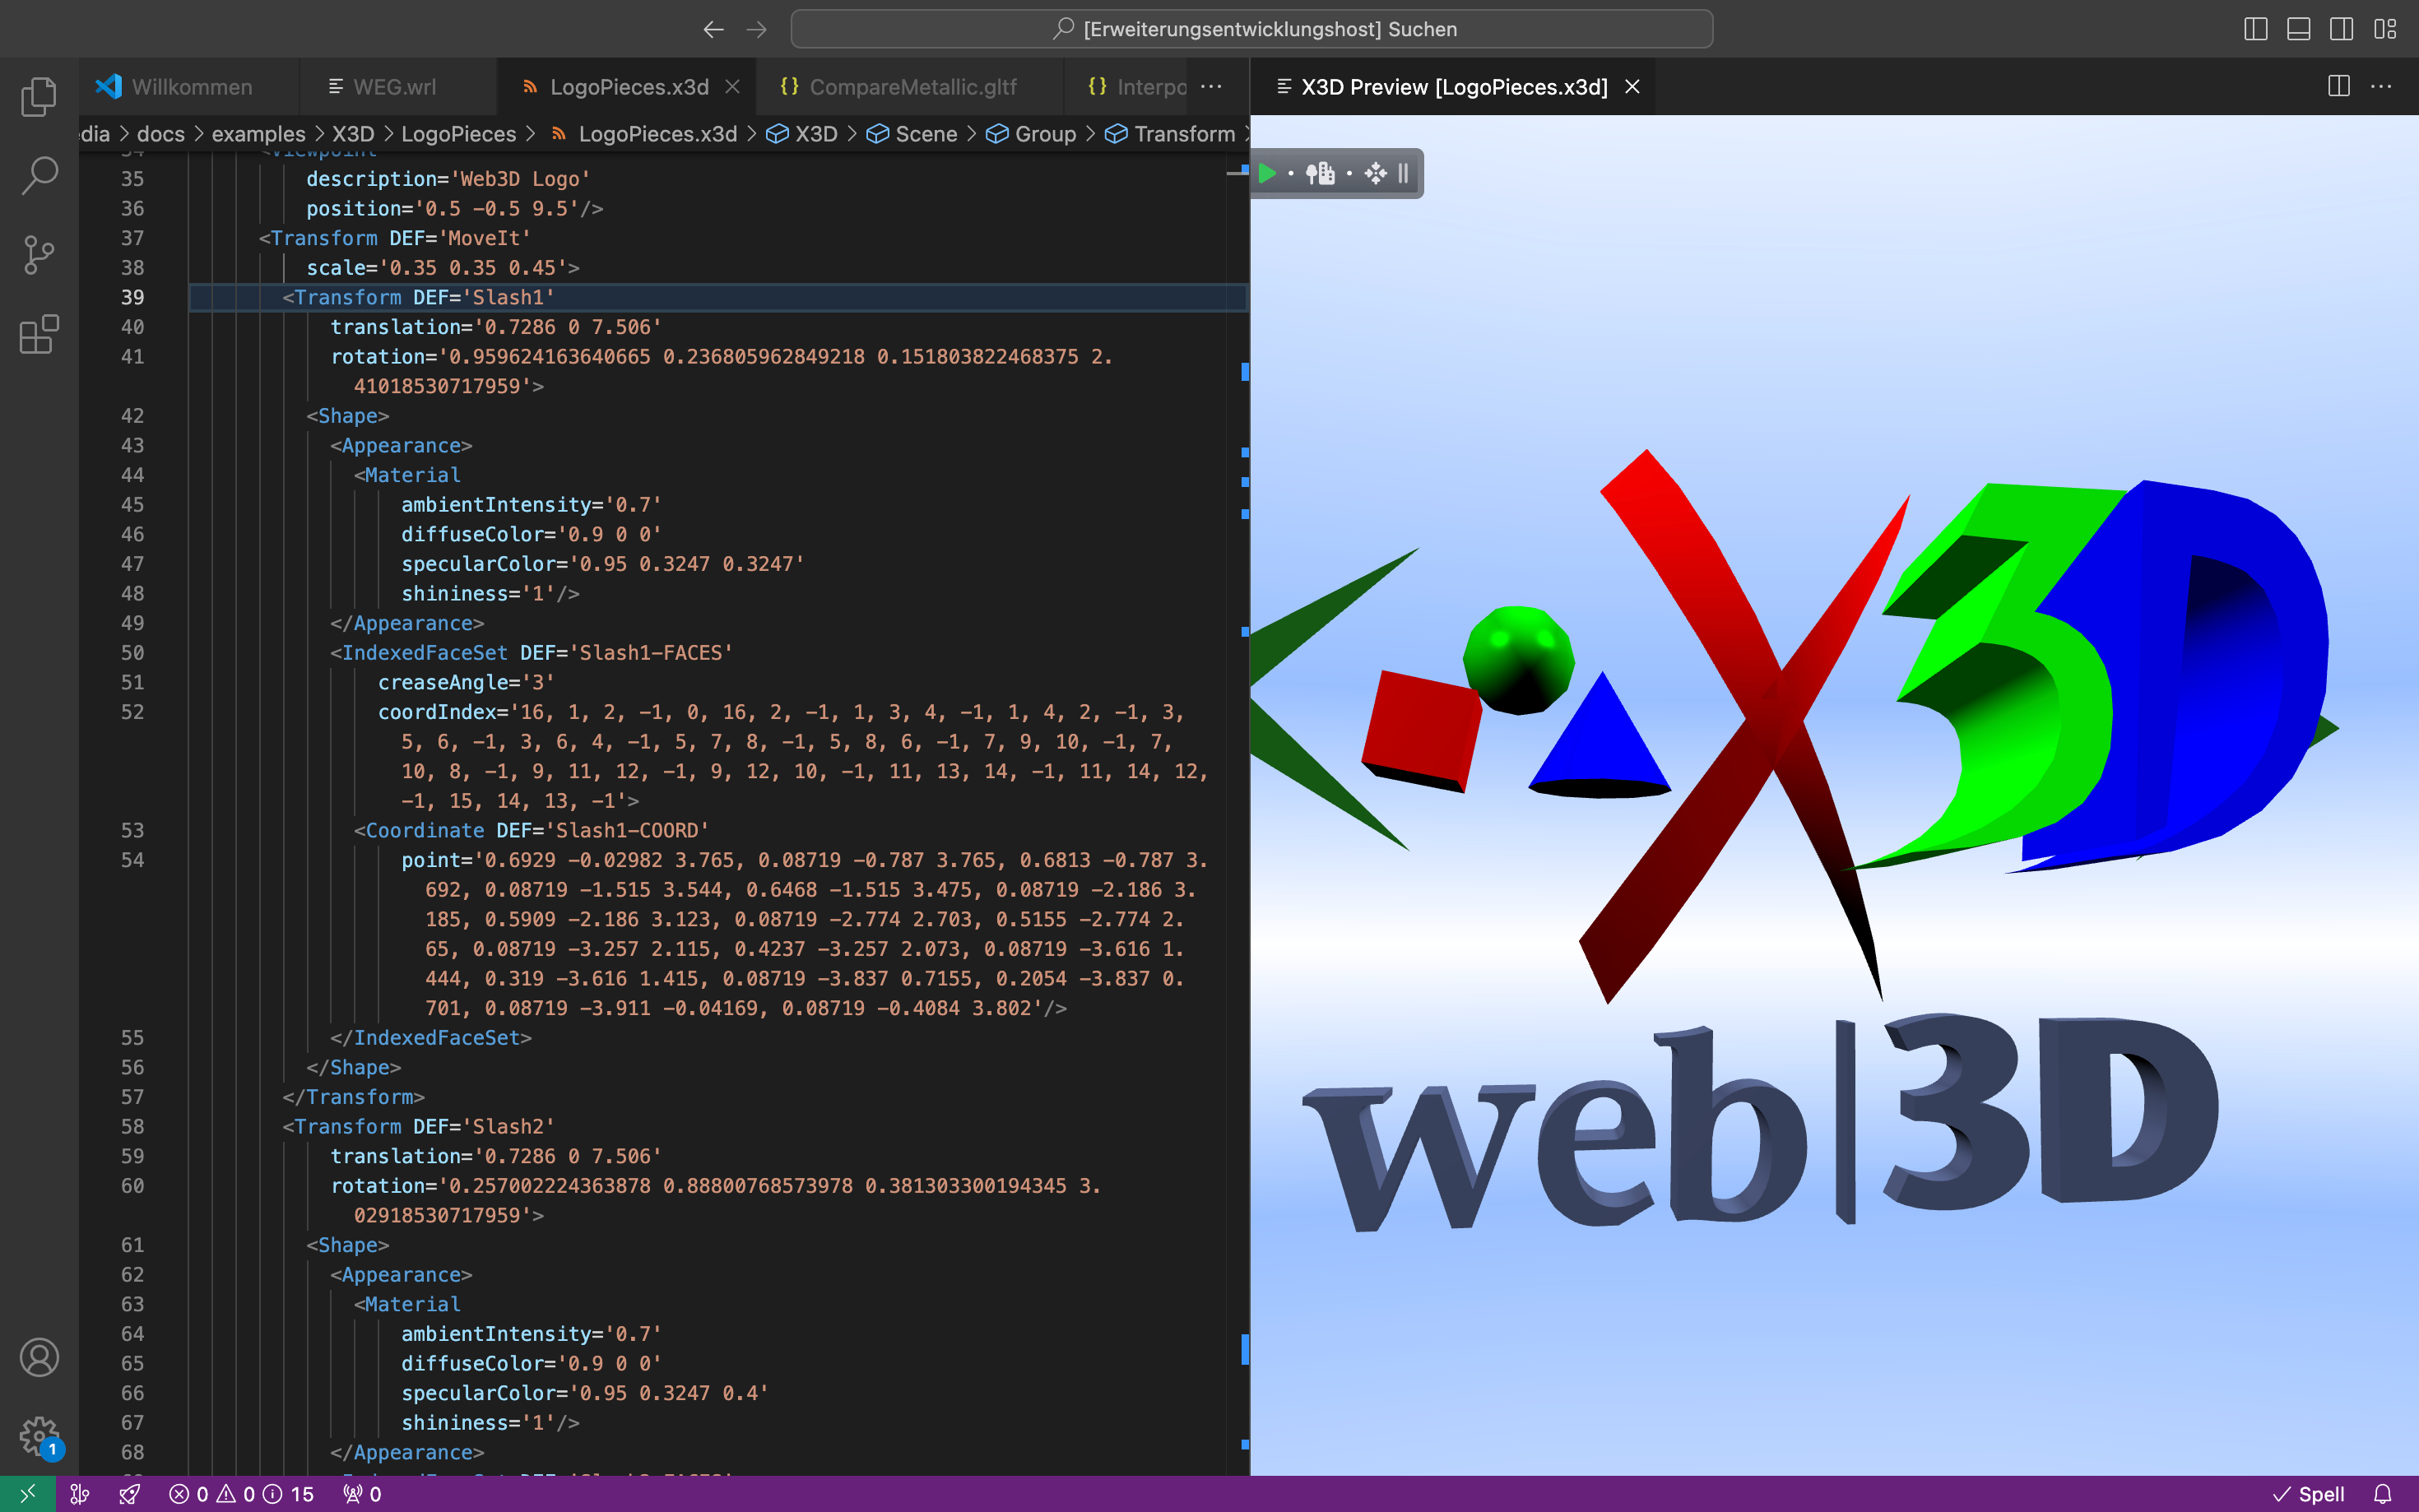Go back with the left arrow
2419x1512 pixels.
coord(713,29)
